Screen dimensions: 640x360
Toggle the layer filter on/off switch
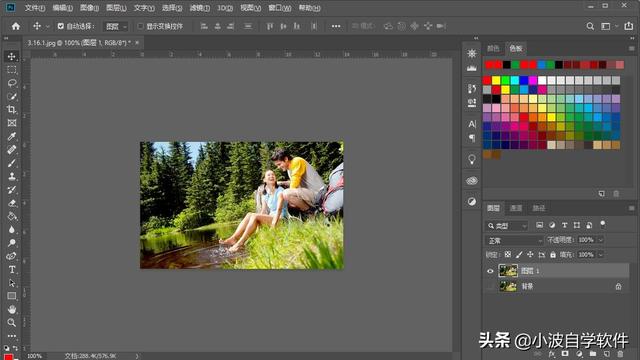[602, 224]
